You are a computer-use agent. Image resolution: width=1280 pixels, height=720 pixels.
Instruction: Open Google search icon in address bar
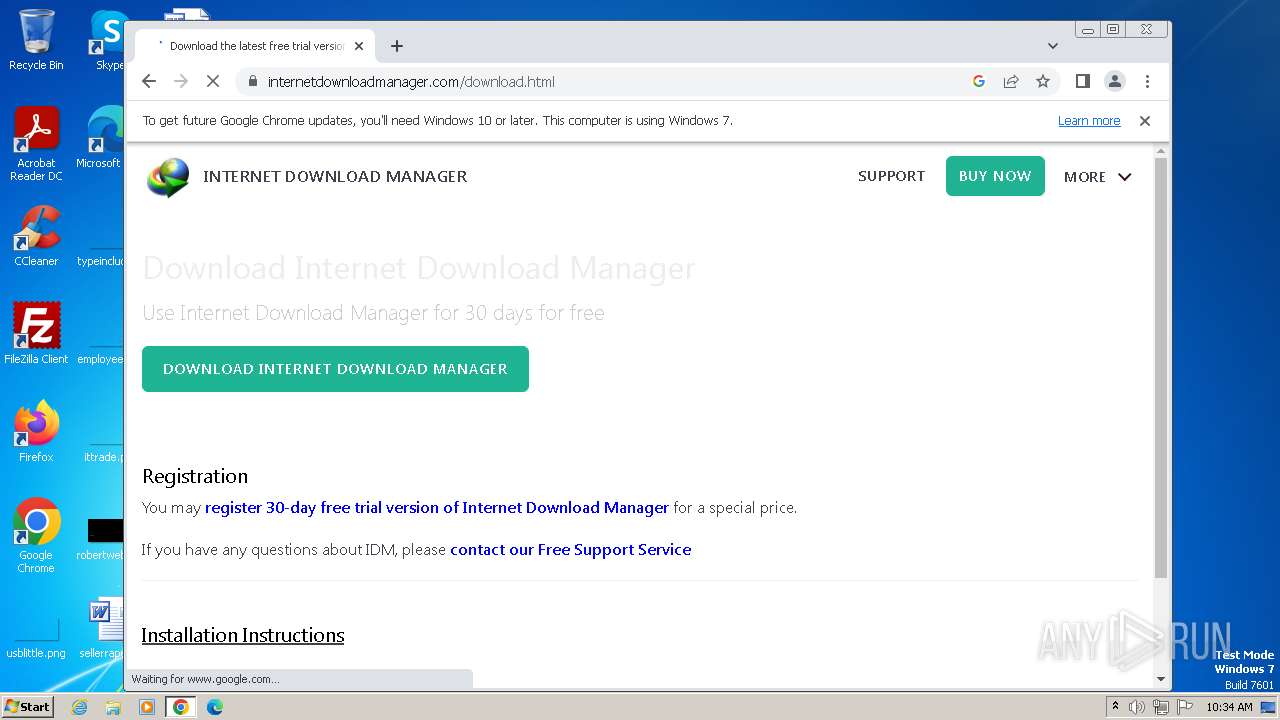coord(979,82)
